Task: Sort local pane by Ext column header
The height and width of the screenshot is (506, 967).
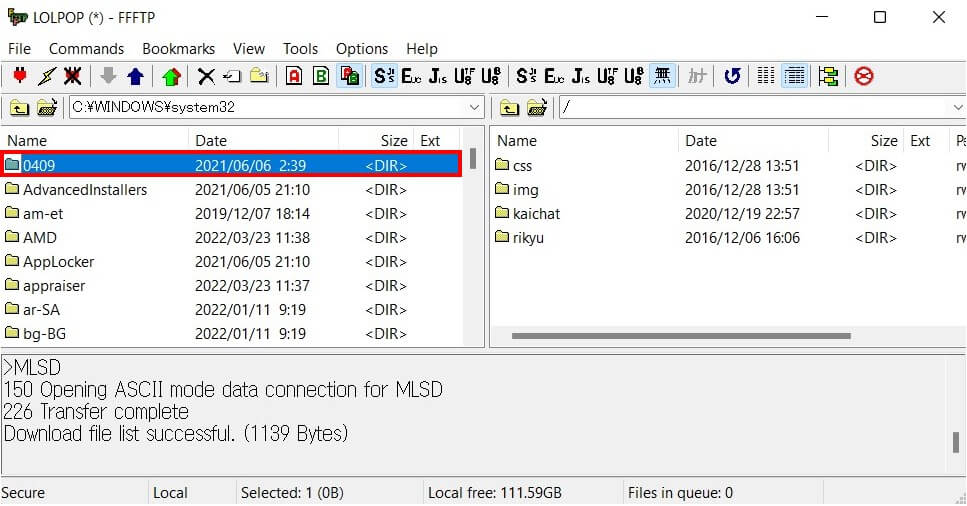Action: (x=436, y=141)
